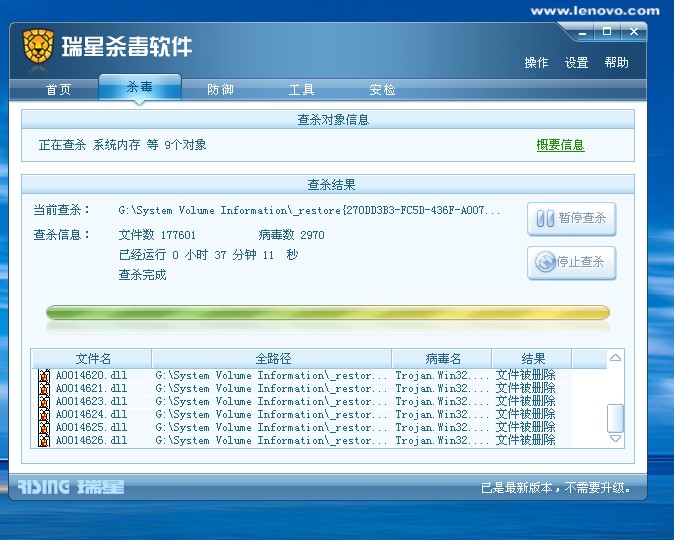Image resolution: width=674 pixels, height=540 pixels.
Task: Open the 安检 tab
Action: (x=383, y=89)
